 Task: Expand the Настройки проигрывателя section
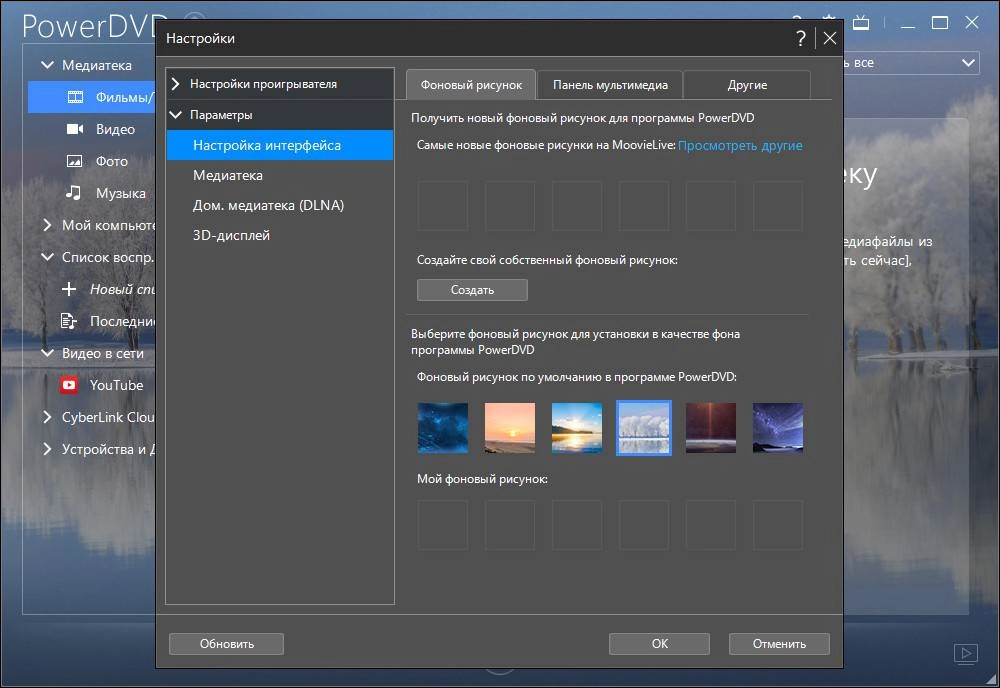[176, 84]
